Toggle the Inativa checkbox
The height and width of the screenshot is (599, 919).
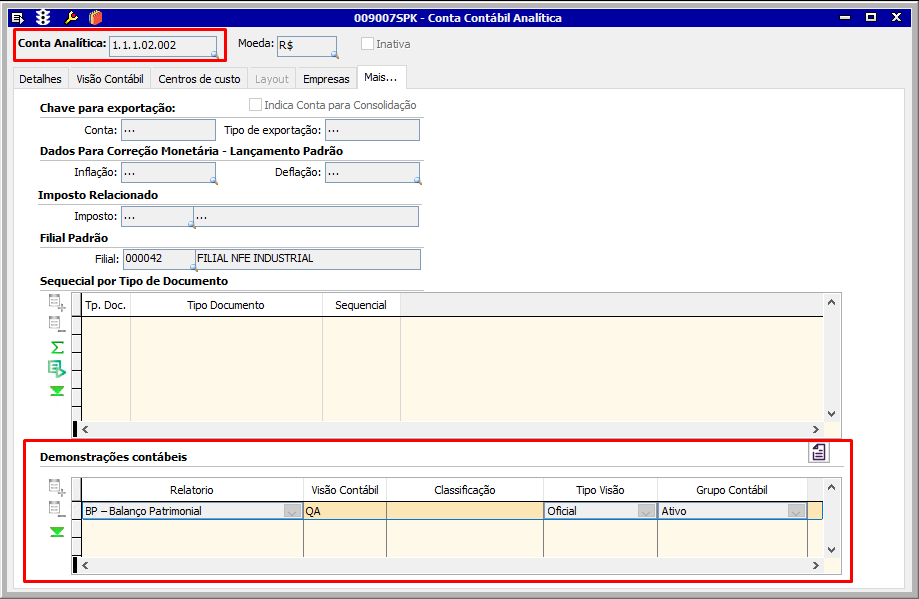(368, 44)
